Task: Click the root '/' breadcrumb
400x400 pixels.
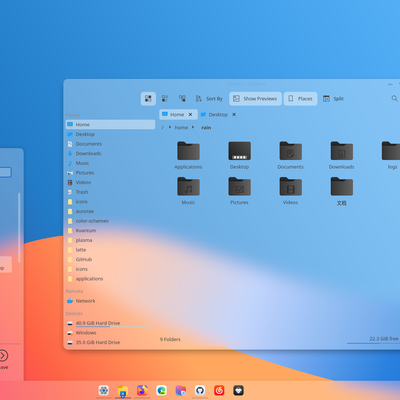Action: click(x=162, y=127)
